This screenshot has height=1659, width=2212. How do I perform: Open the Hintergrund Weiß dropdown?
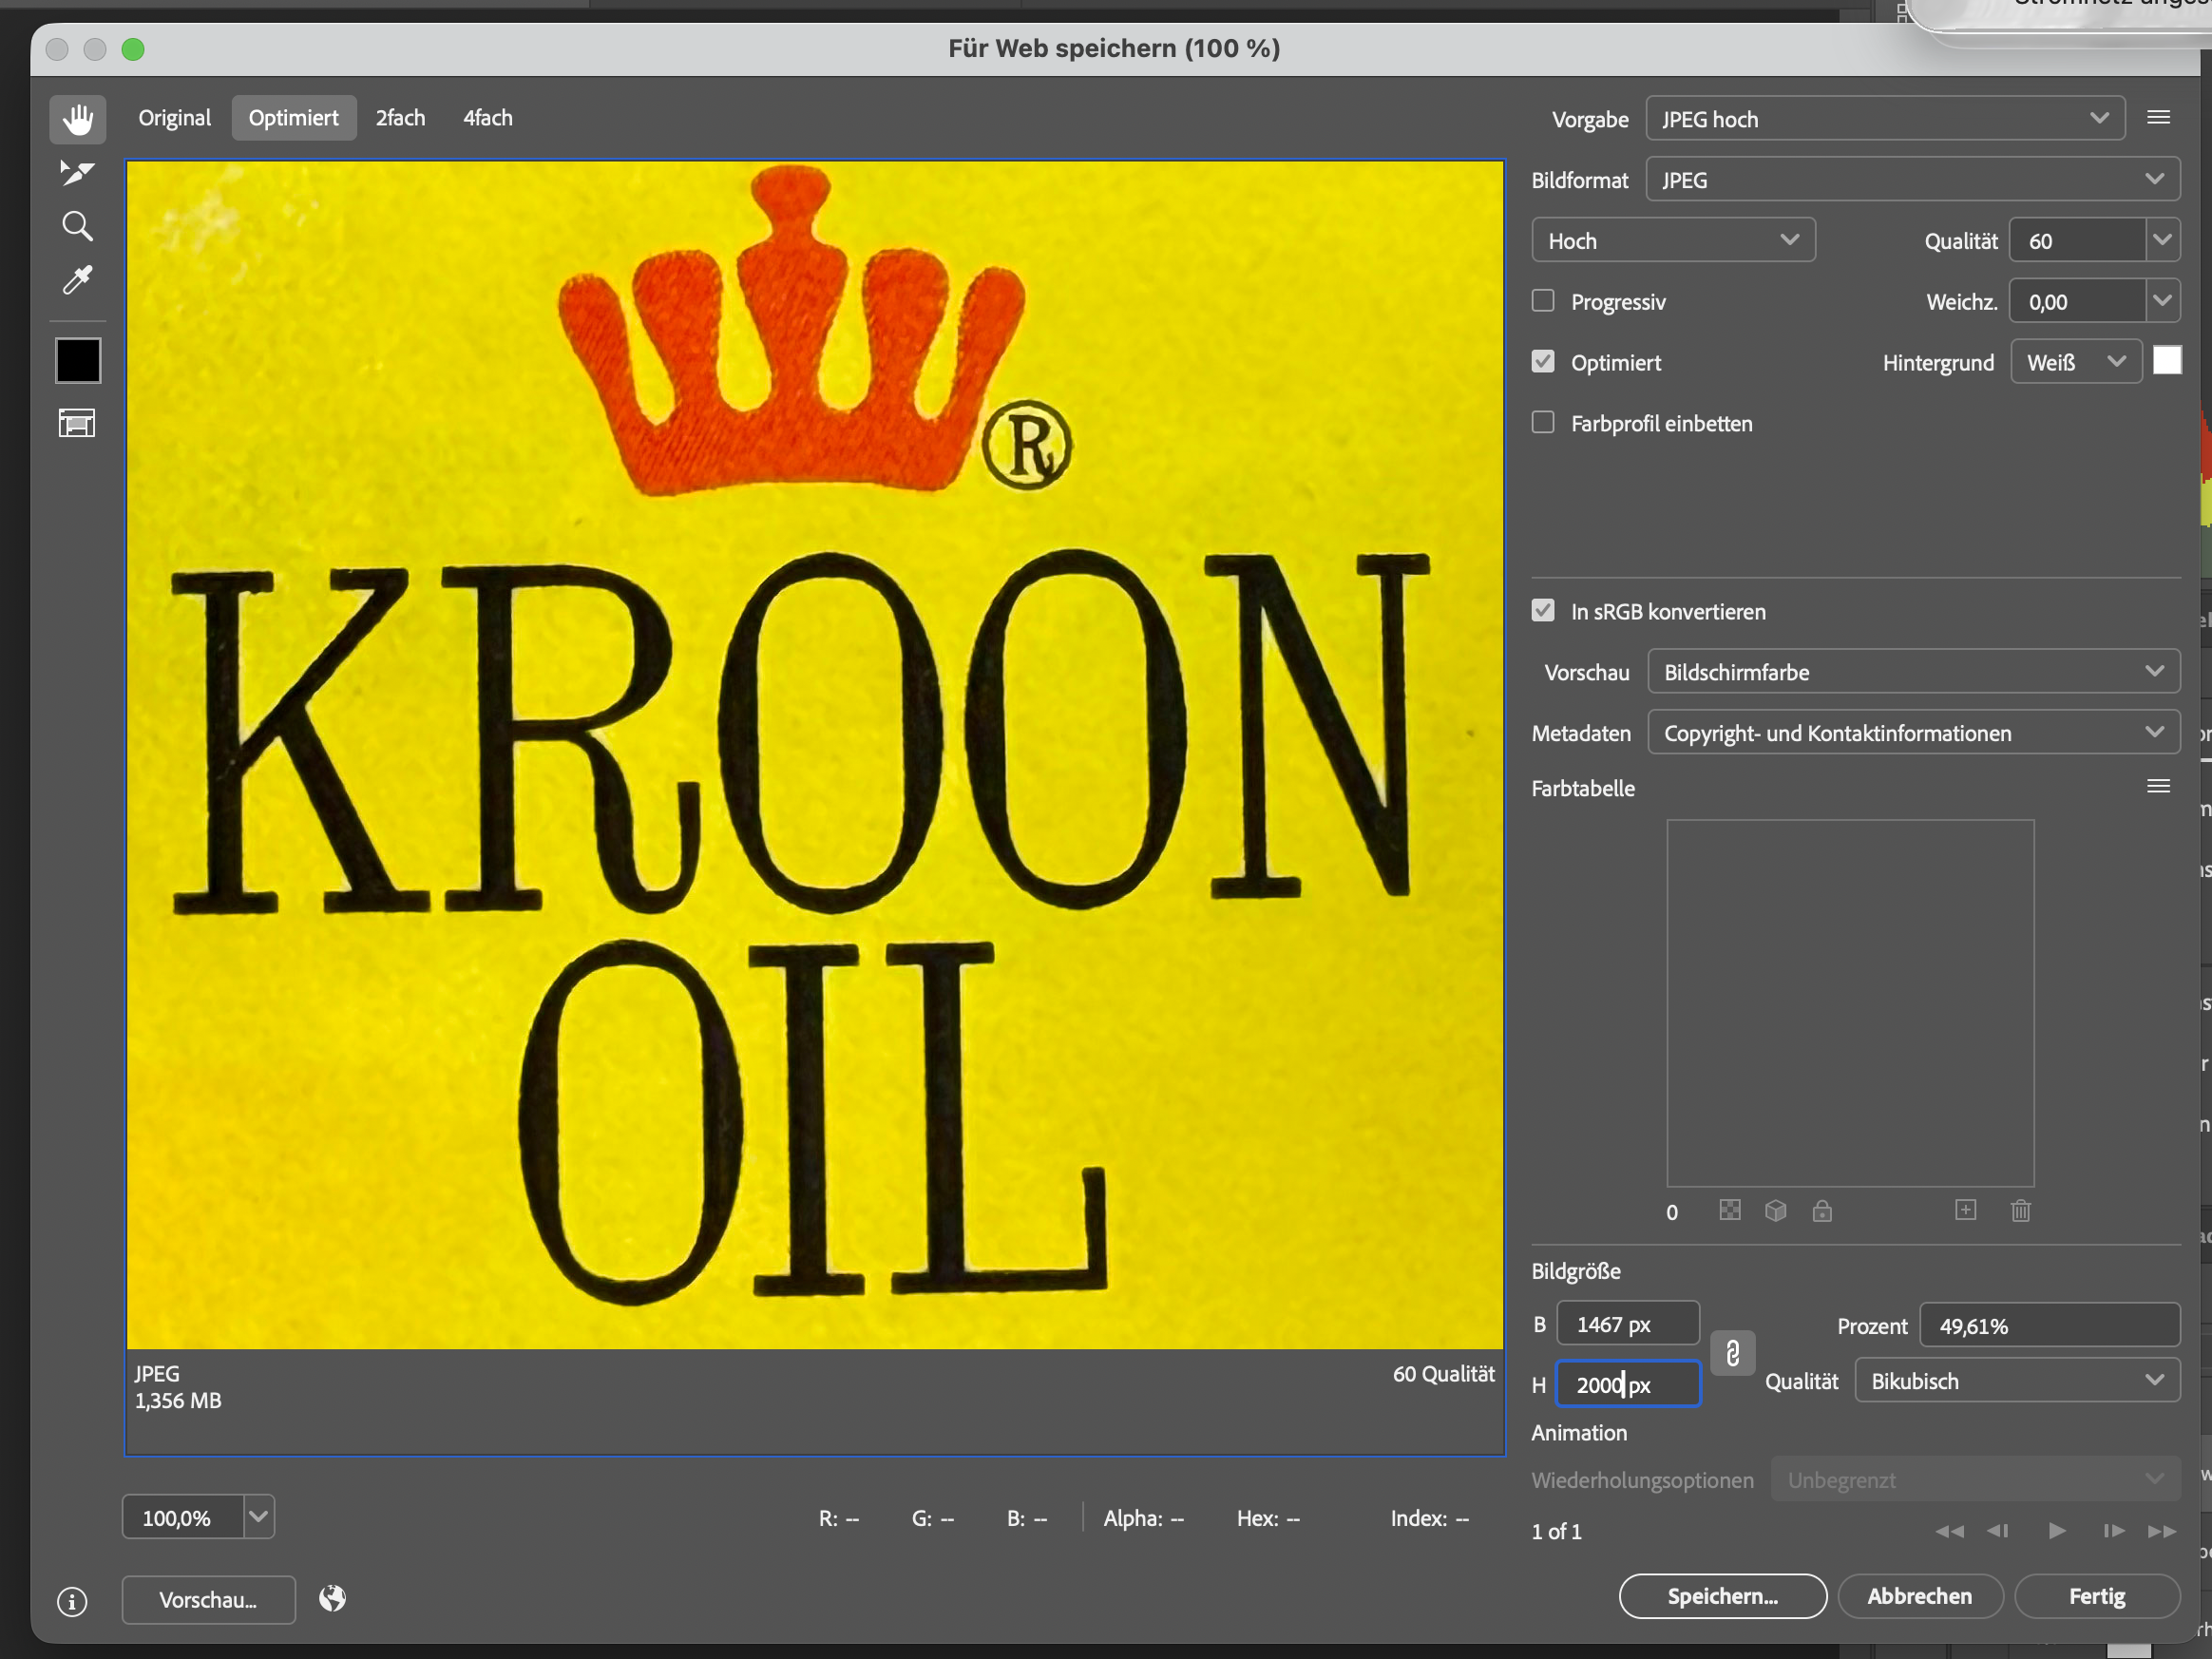2076,362
